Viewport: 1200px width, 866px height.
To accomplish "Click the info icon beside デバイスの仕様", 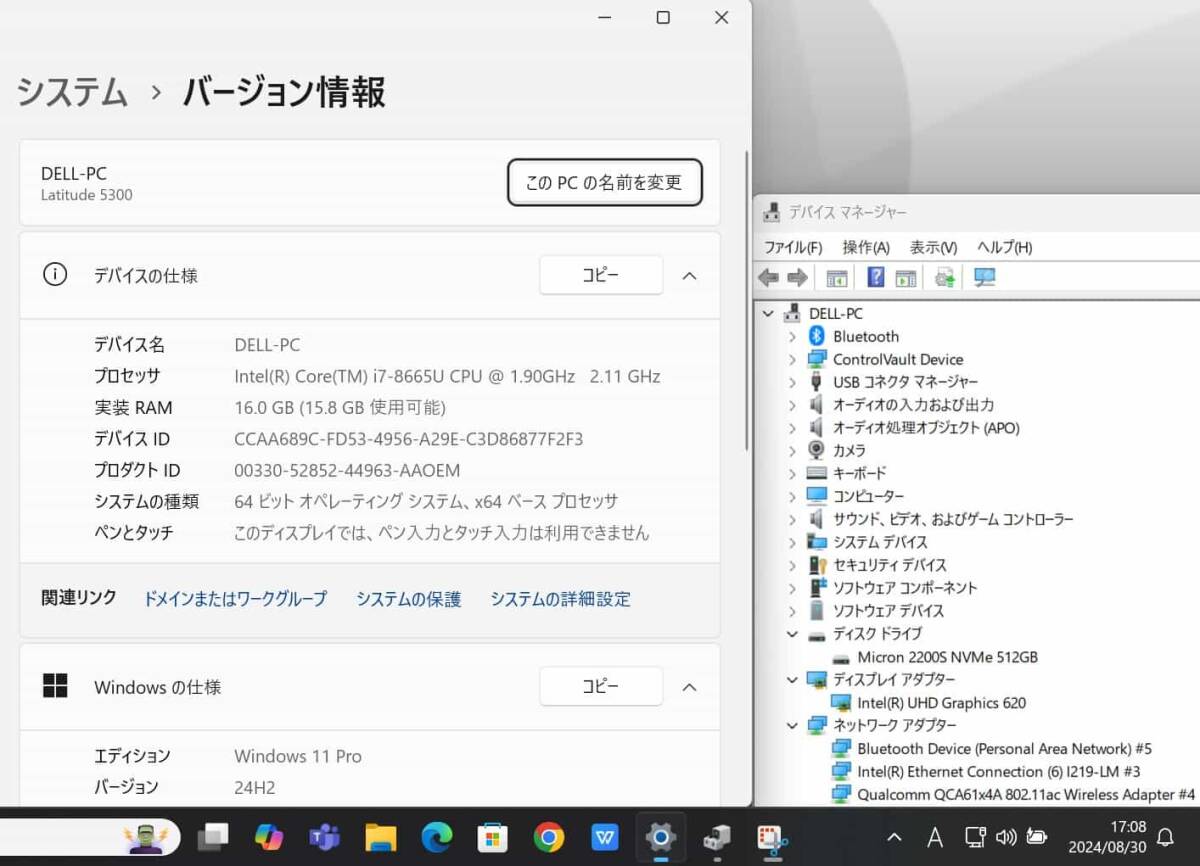I will pyautogui.click(x=55, y=275).
